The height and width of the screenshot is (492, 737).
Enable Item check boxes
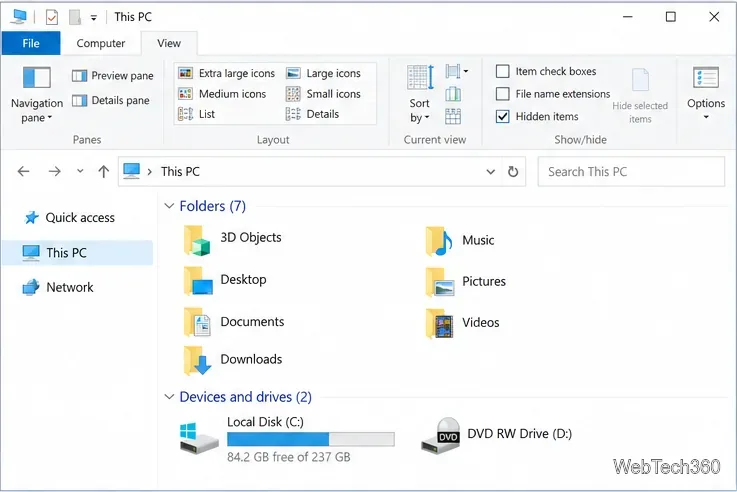(x=502, y=71)
